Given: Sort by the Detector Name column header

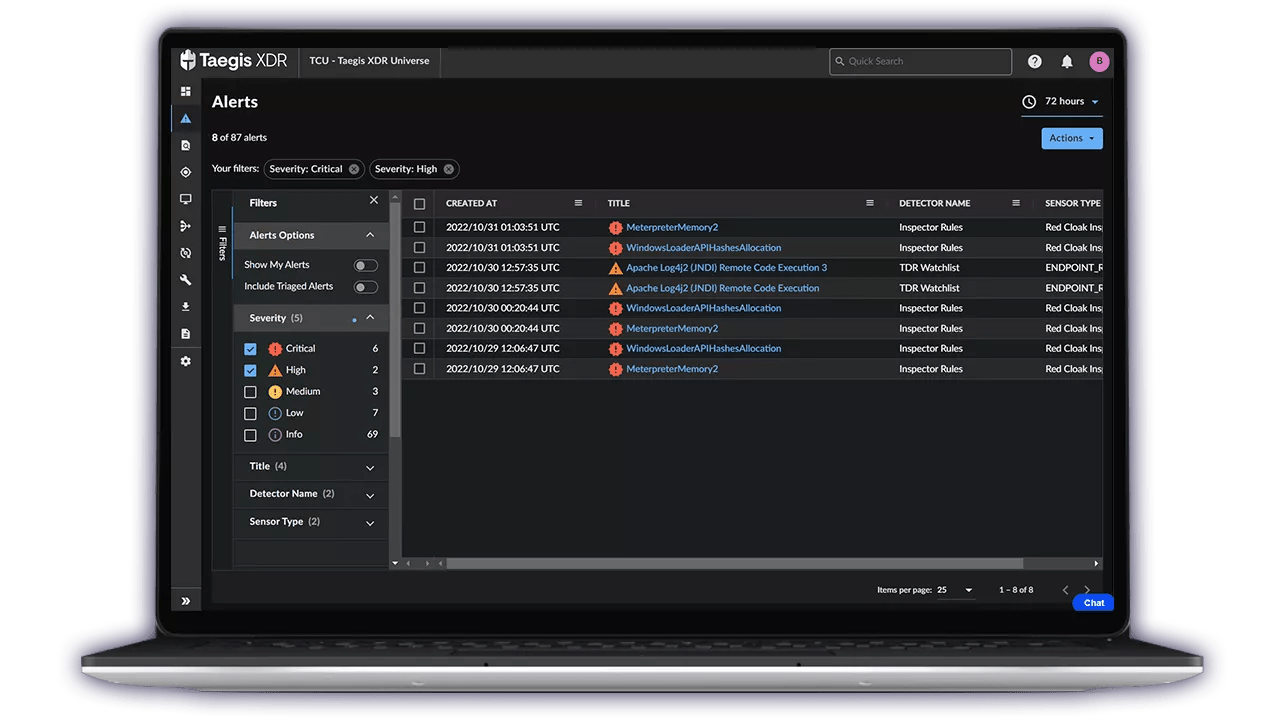Looking at the screenshot, I should tap(935, 203).
